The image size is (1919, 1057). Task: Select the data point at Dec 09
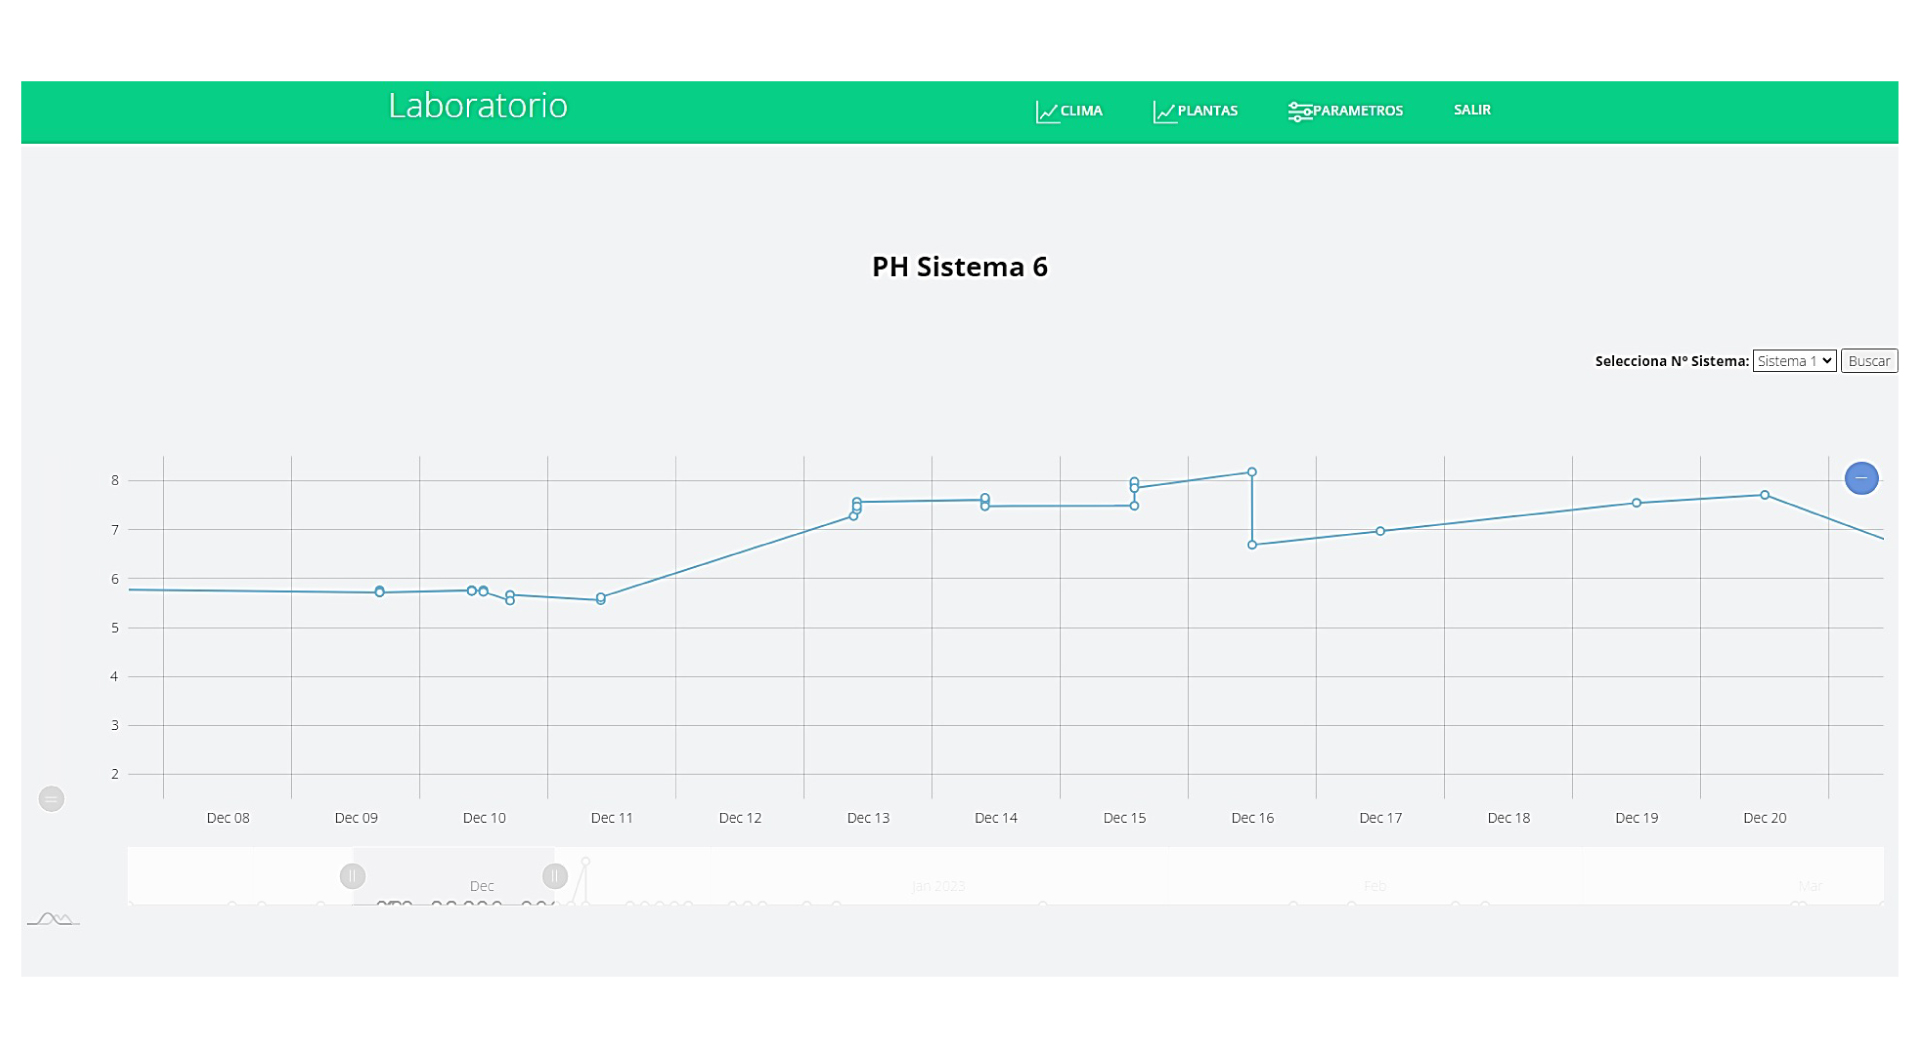pyautogui.click(x=380, y=592)
